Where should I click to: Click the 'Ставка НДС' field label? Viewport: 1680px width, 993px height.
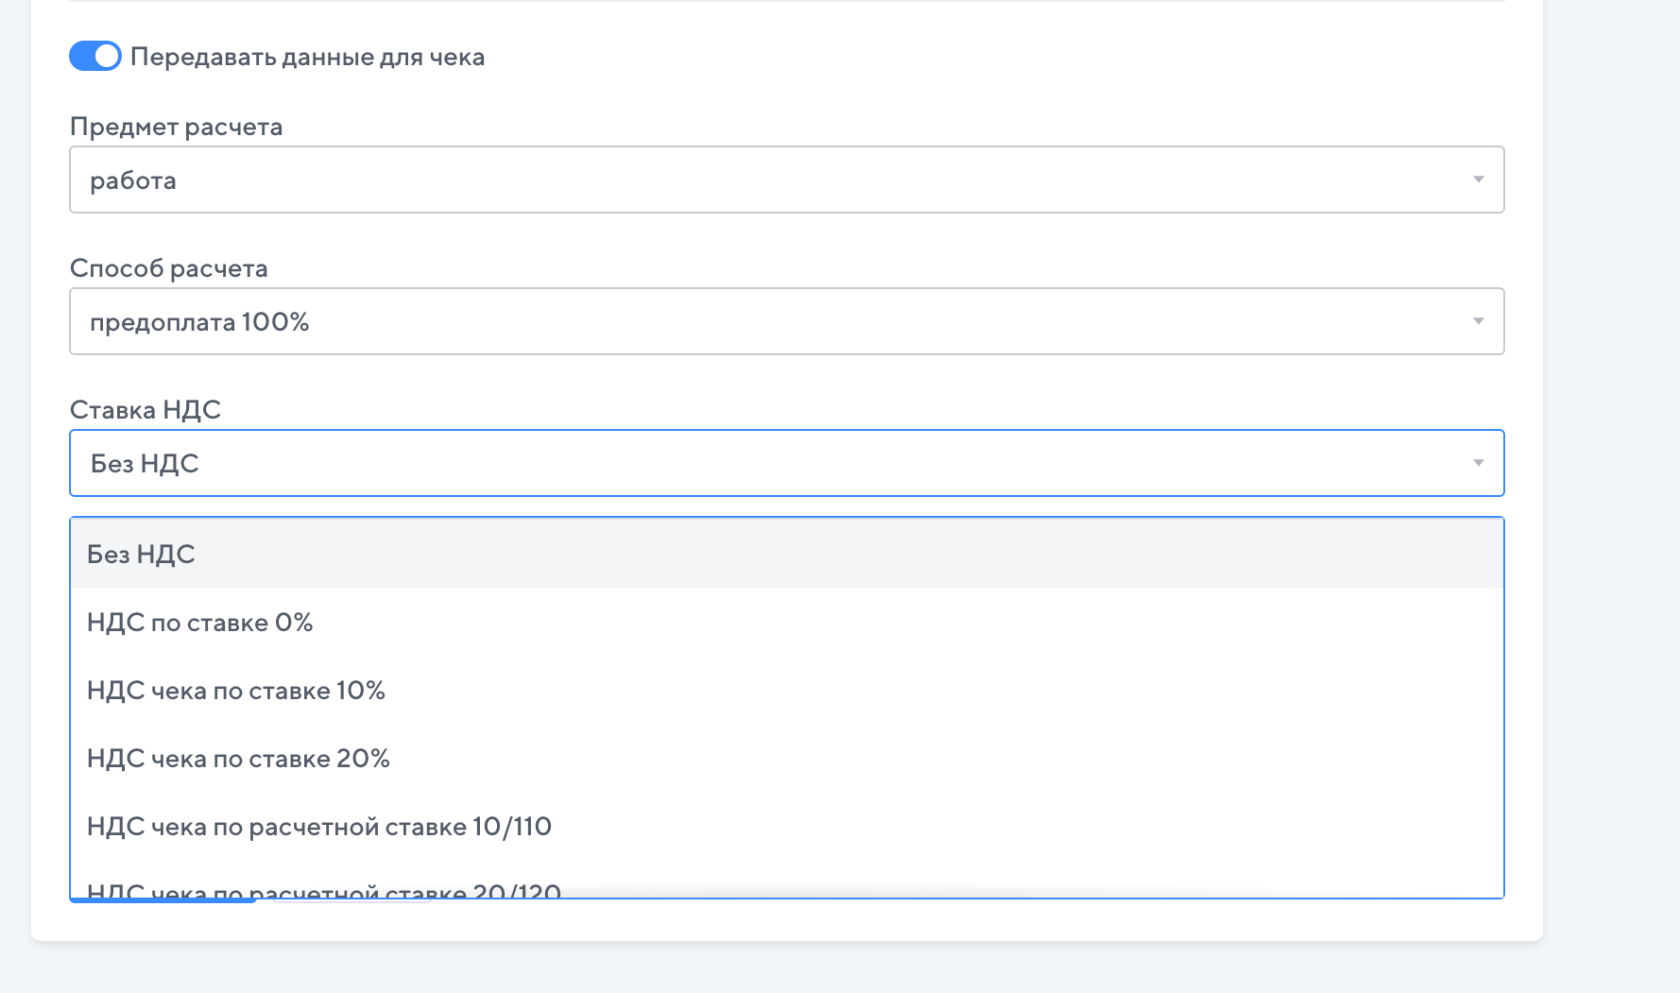click(145, 410)
